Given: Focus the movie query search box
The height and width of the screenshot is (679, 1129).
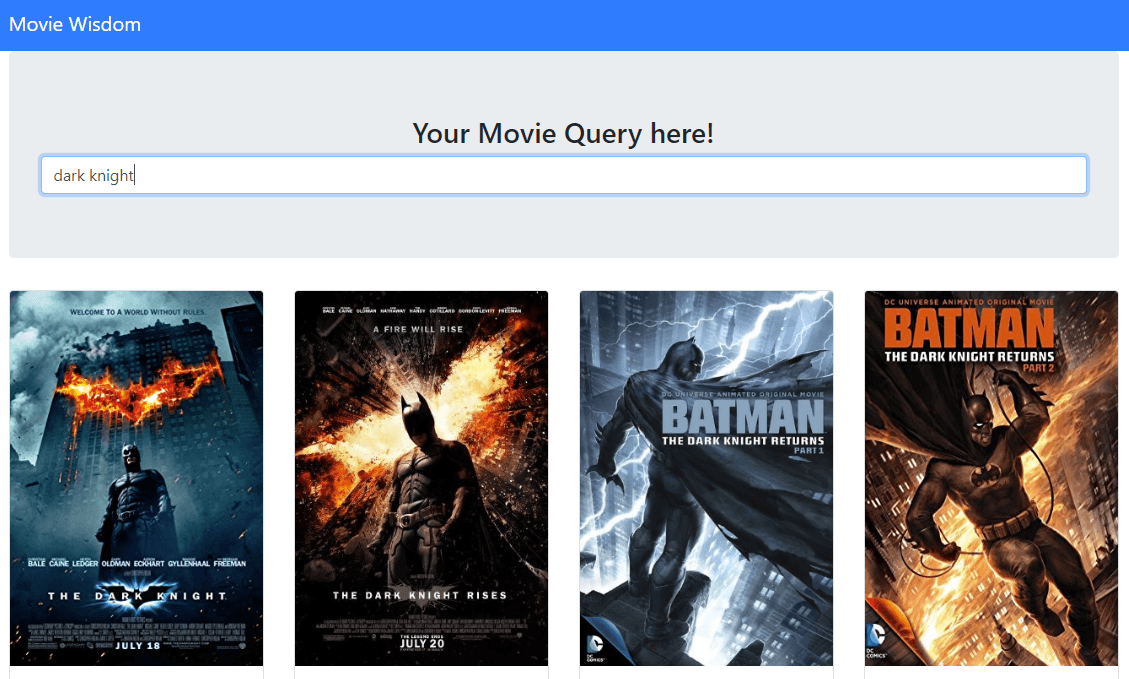Looking at the screenshot, I should [x=564, y=175].
